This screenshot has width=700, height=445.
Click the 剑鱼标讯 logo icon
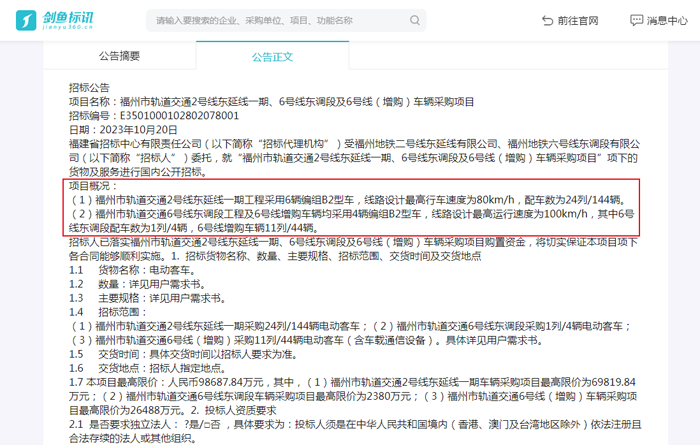tap(26, 21)
